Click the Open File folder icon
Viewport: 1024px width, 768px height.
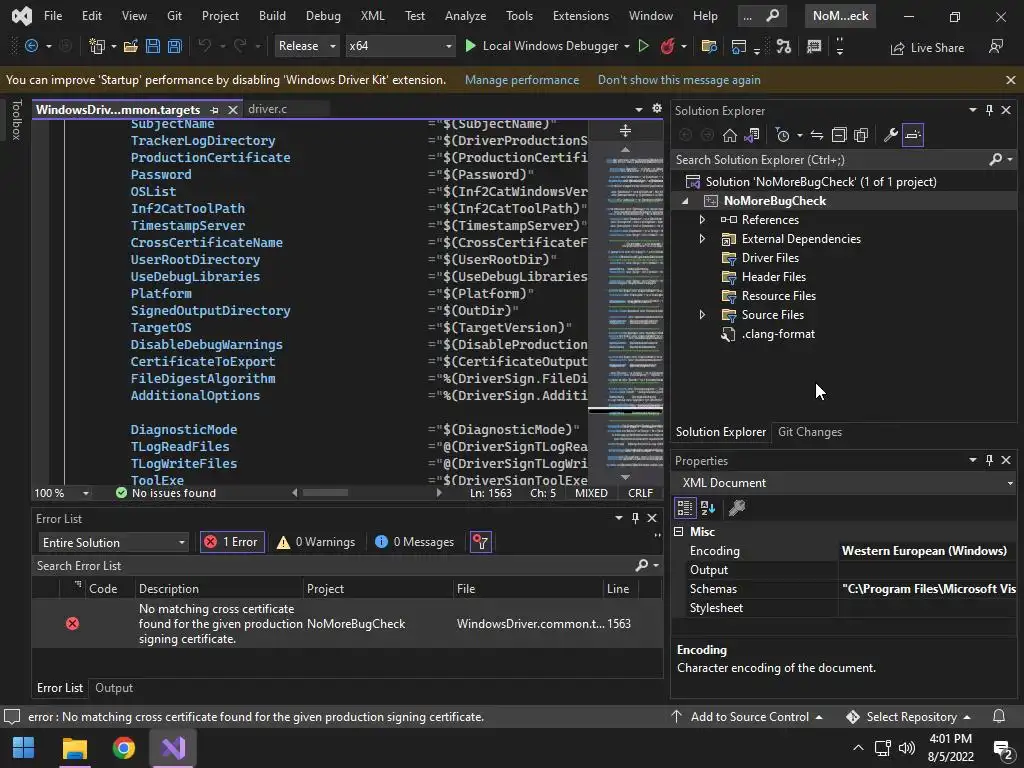[131, 46]
